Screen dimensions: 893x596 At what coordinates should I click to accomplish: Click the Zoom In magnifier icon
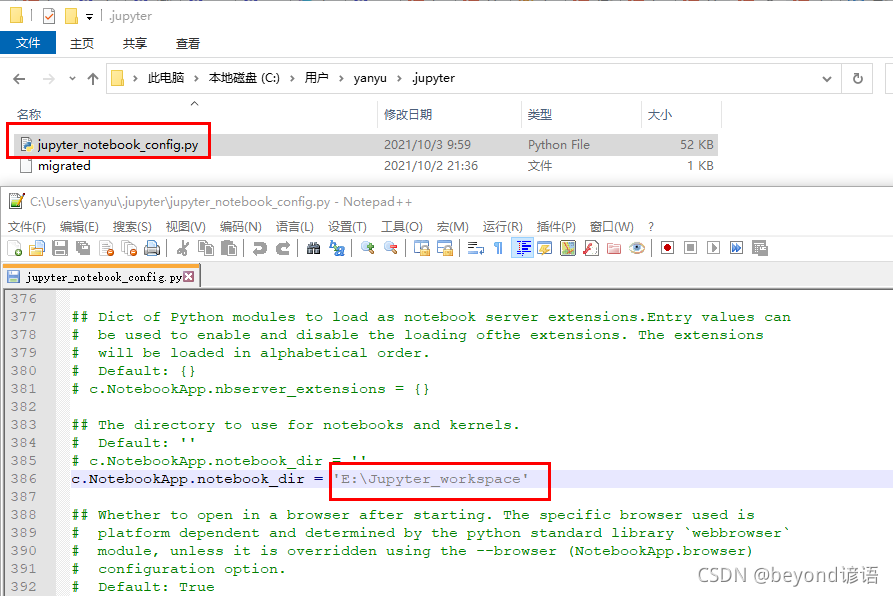[367, 248]
